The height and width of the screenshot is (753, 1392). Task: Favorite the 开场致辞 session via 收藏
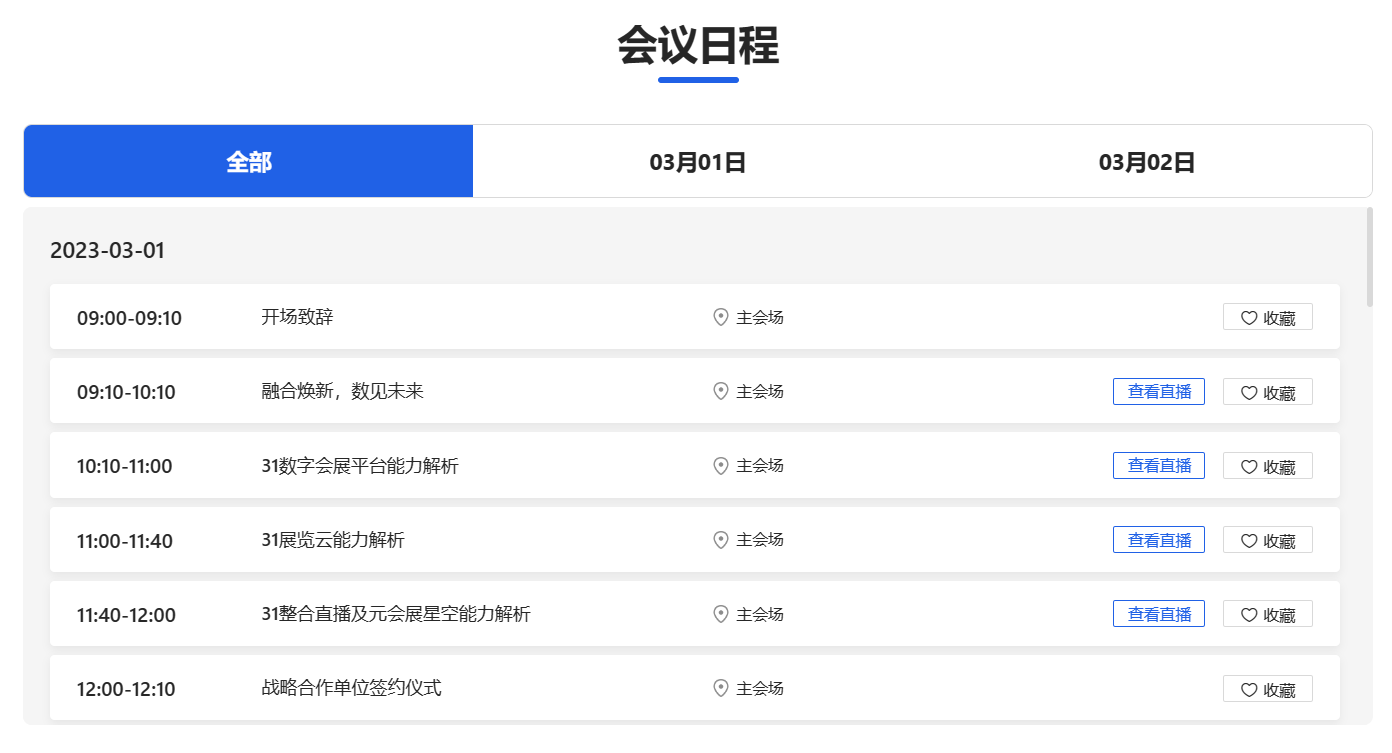[1267, 317]
